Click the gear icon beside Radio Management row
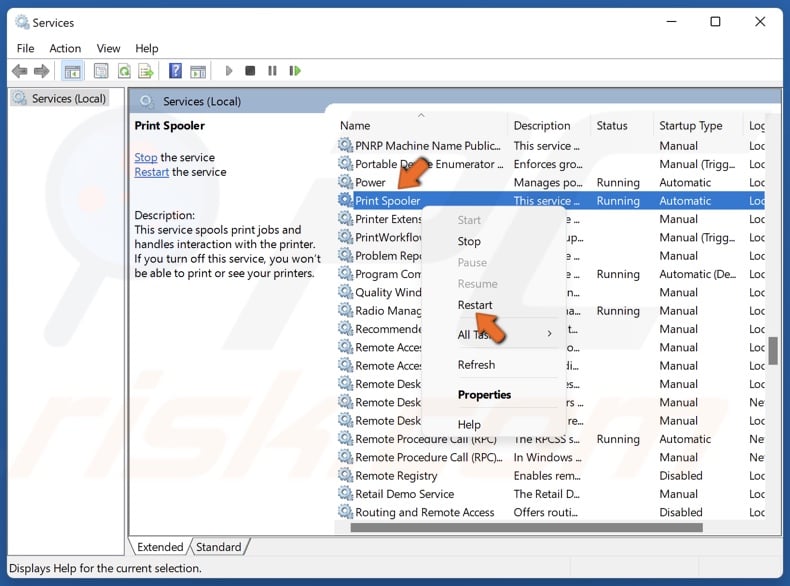 coord(345,310)
